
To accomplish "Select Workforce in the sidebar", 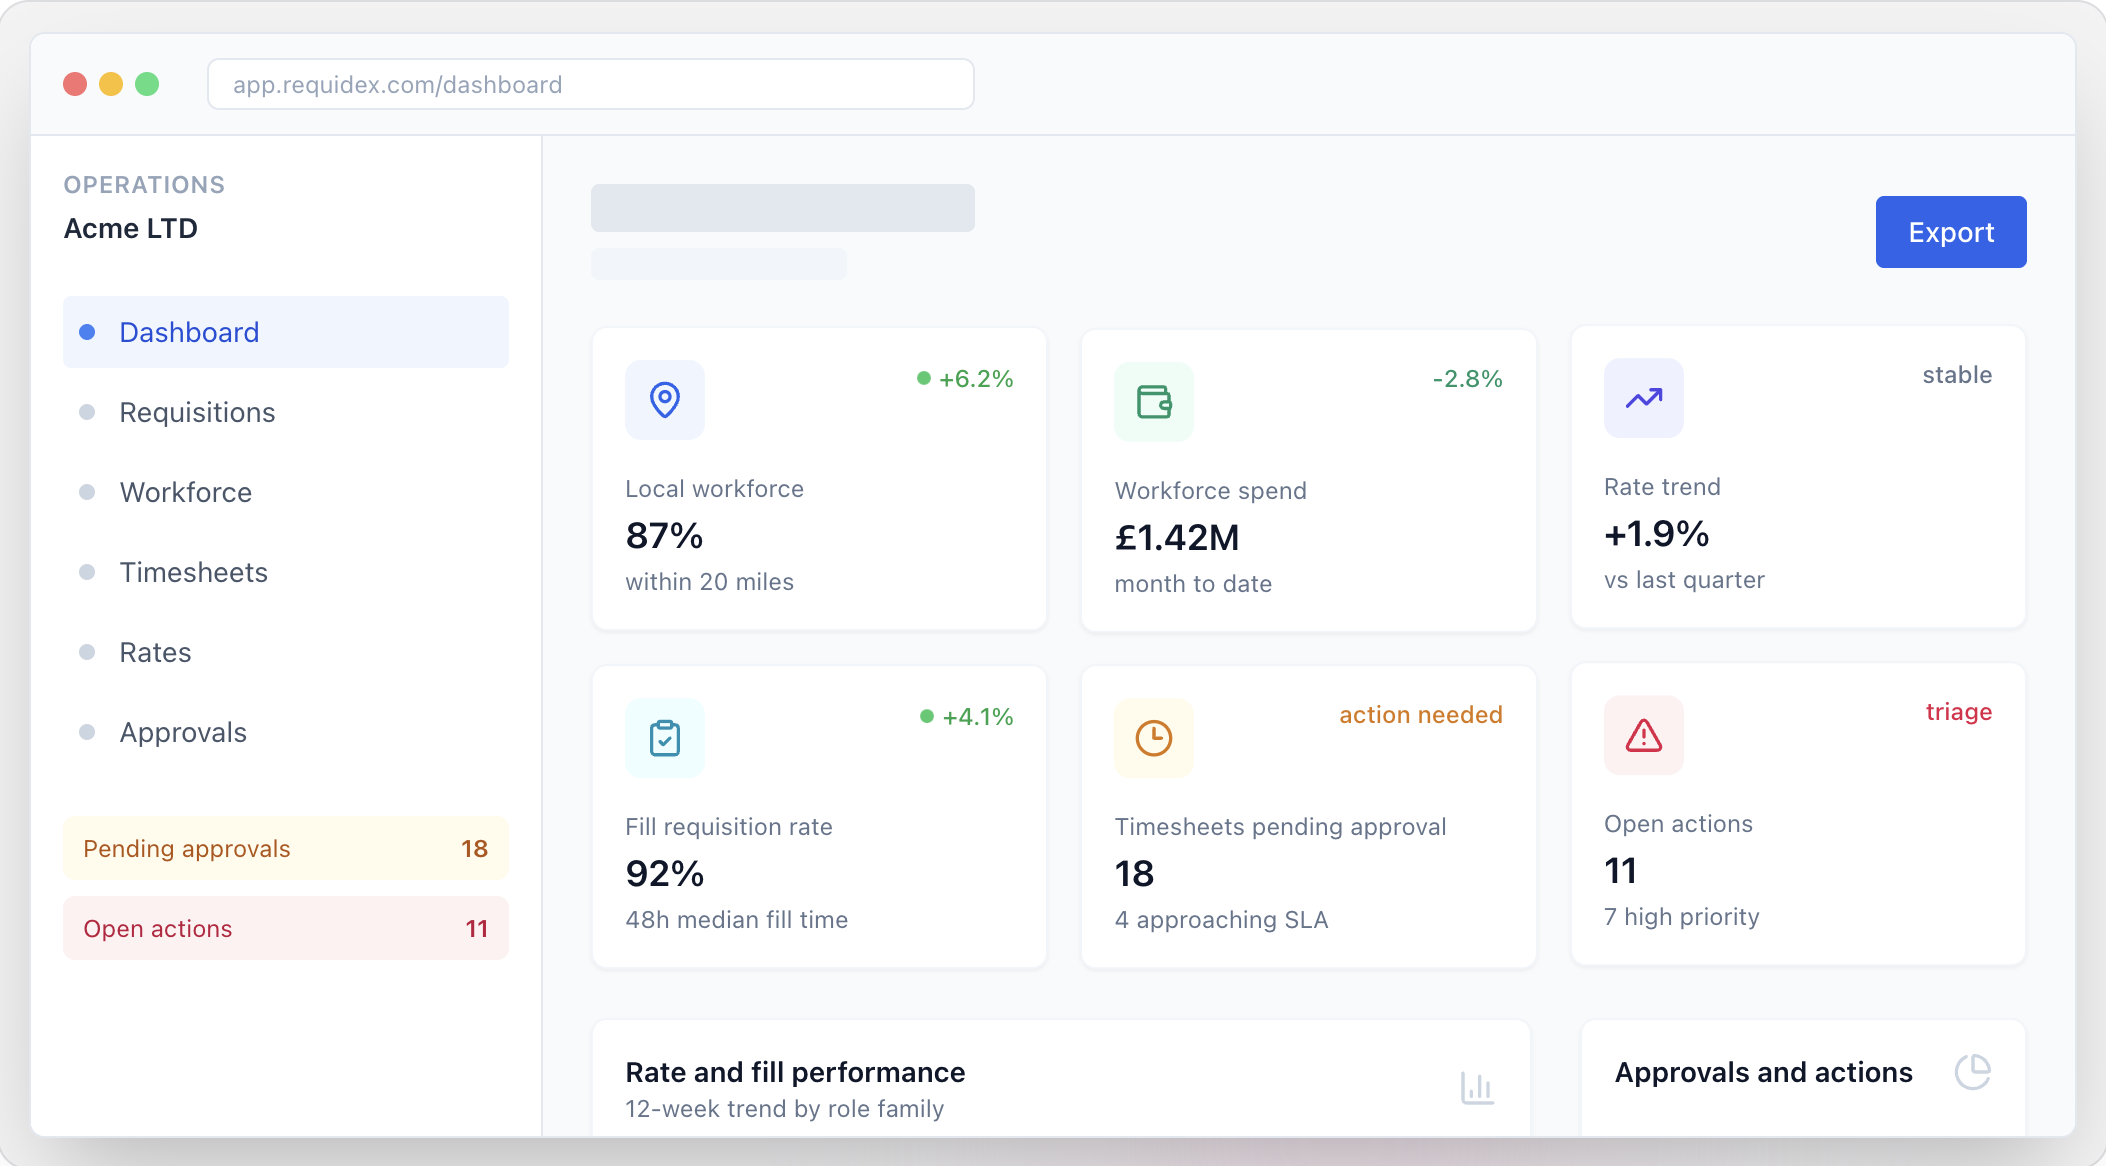I will (x=286, y=492).
